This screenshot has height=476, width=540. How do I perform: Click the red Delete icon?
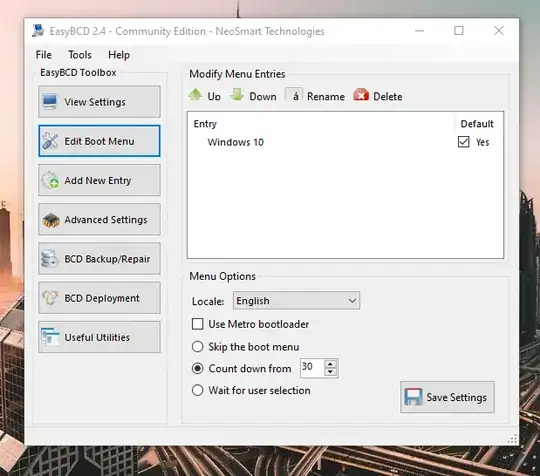click(x=361, y=95)
